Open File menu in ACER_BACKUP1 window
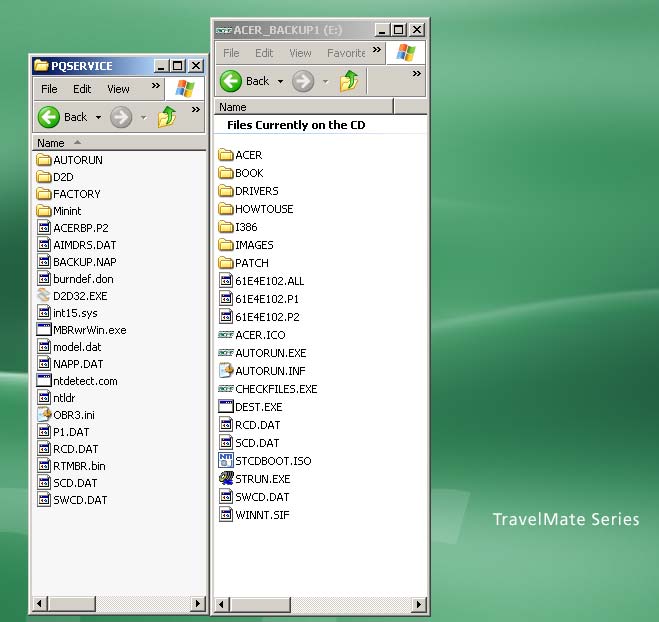This screenshot has width=659, height=622. tap(231, 53)
